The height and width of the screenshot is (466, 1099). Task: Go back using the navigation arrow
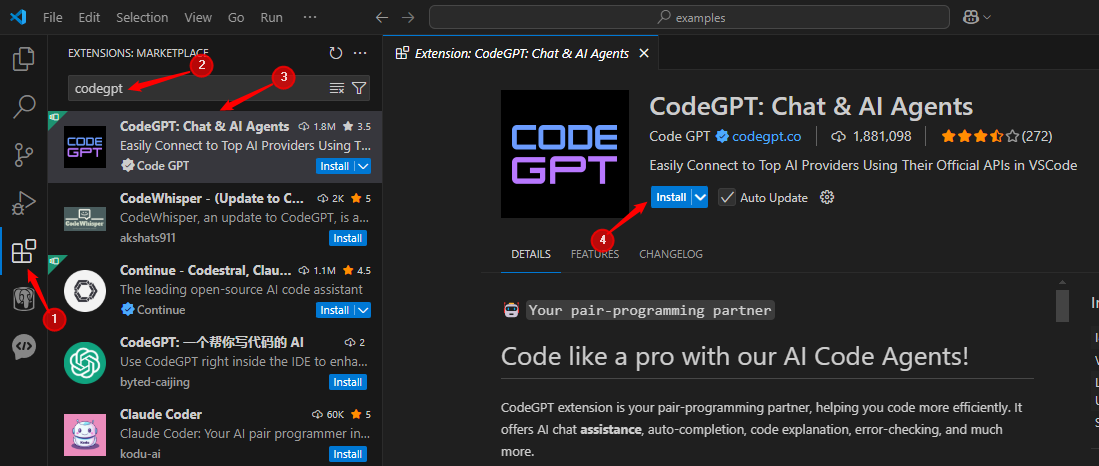coord(381,18)
